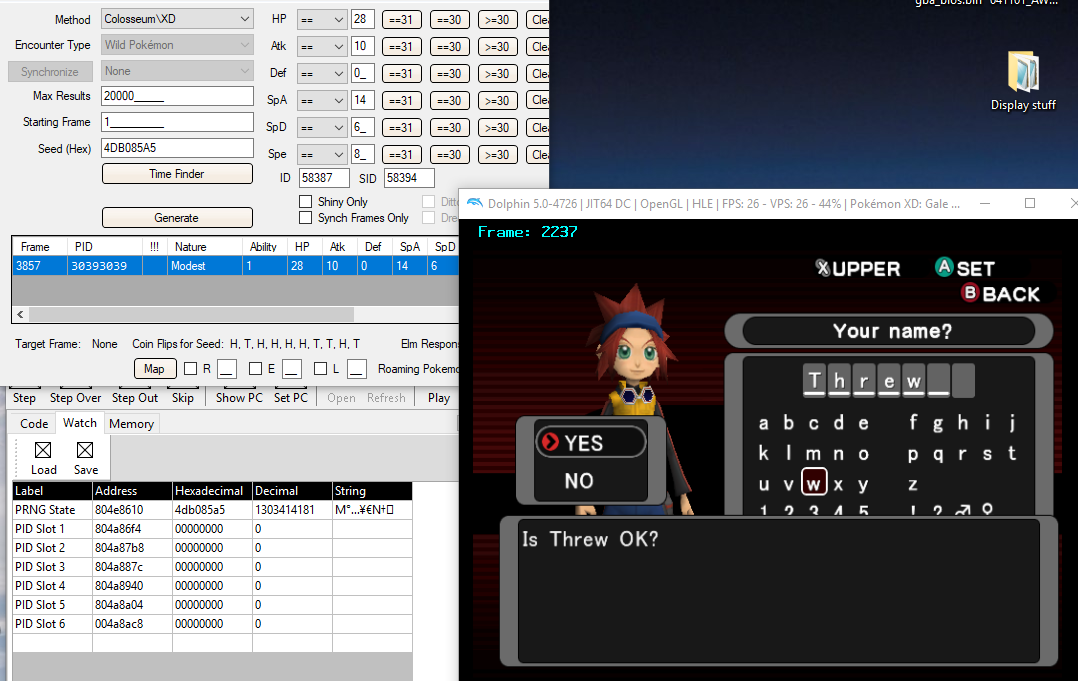
Task: Click the Max Results input field
Action: [x=177, y=96]
